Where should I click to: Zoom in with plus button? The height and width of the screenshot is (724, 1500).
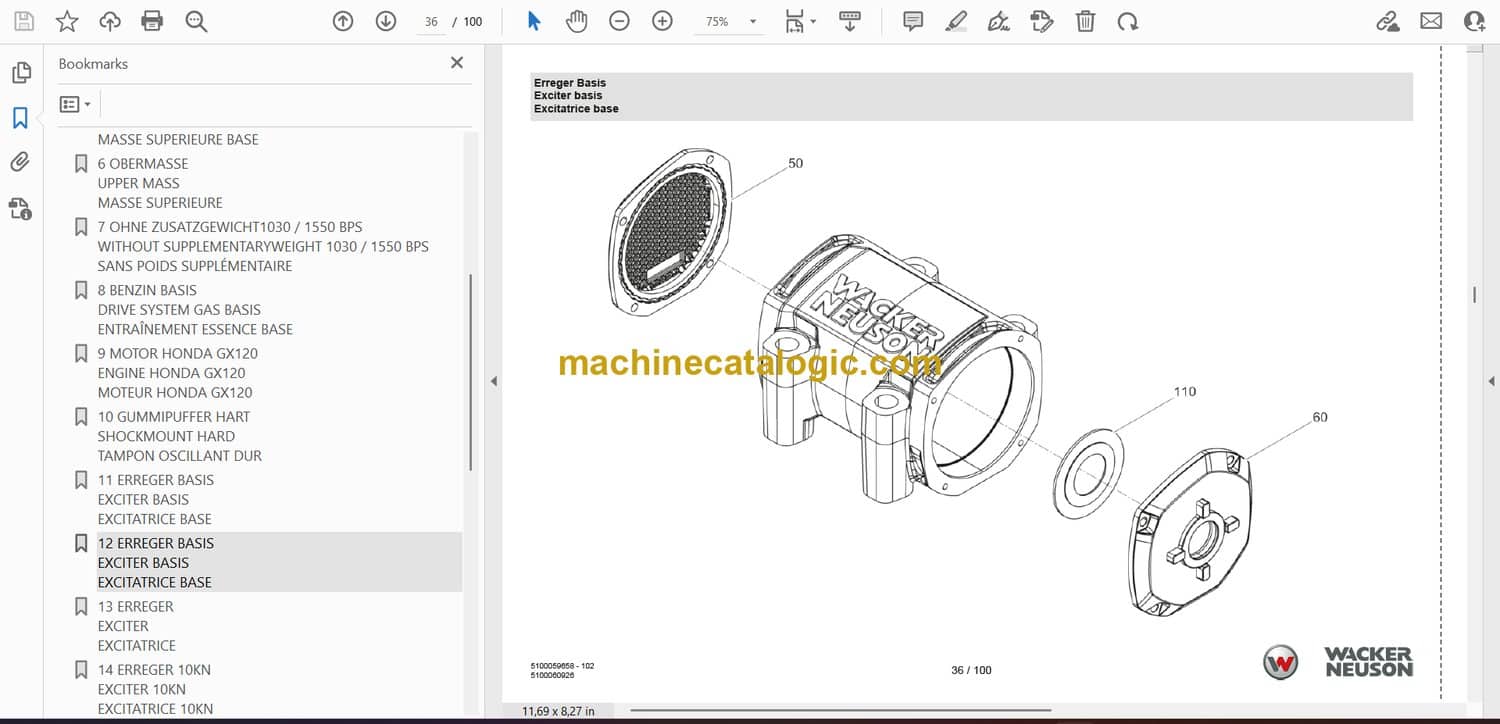point(662,21)
